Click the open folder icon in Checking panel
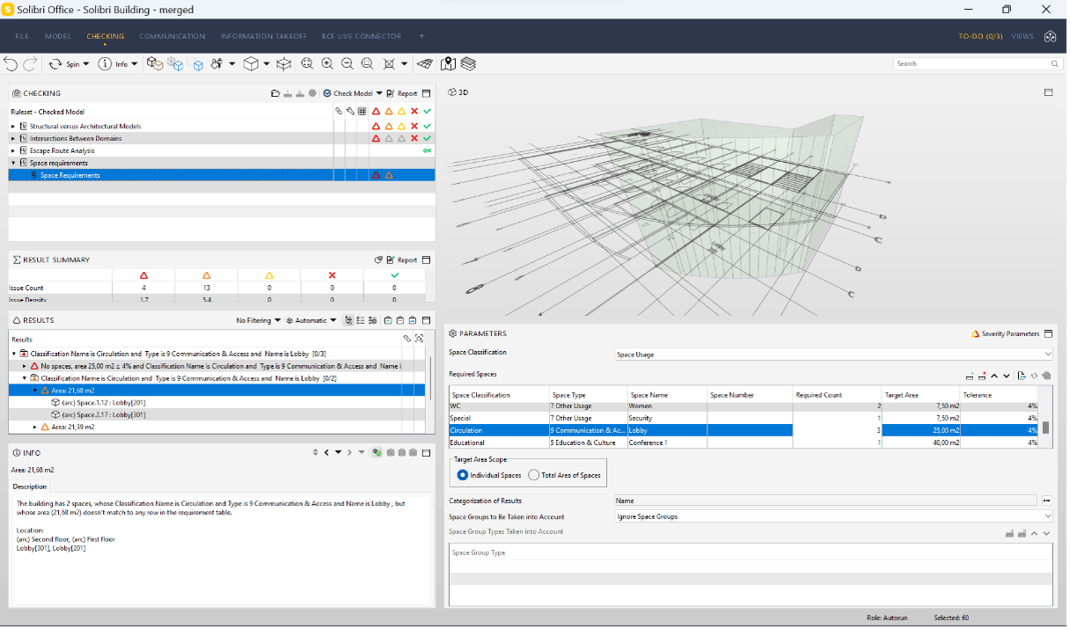The image size is (1070, 629). click(275, 93)
